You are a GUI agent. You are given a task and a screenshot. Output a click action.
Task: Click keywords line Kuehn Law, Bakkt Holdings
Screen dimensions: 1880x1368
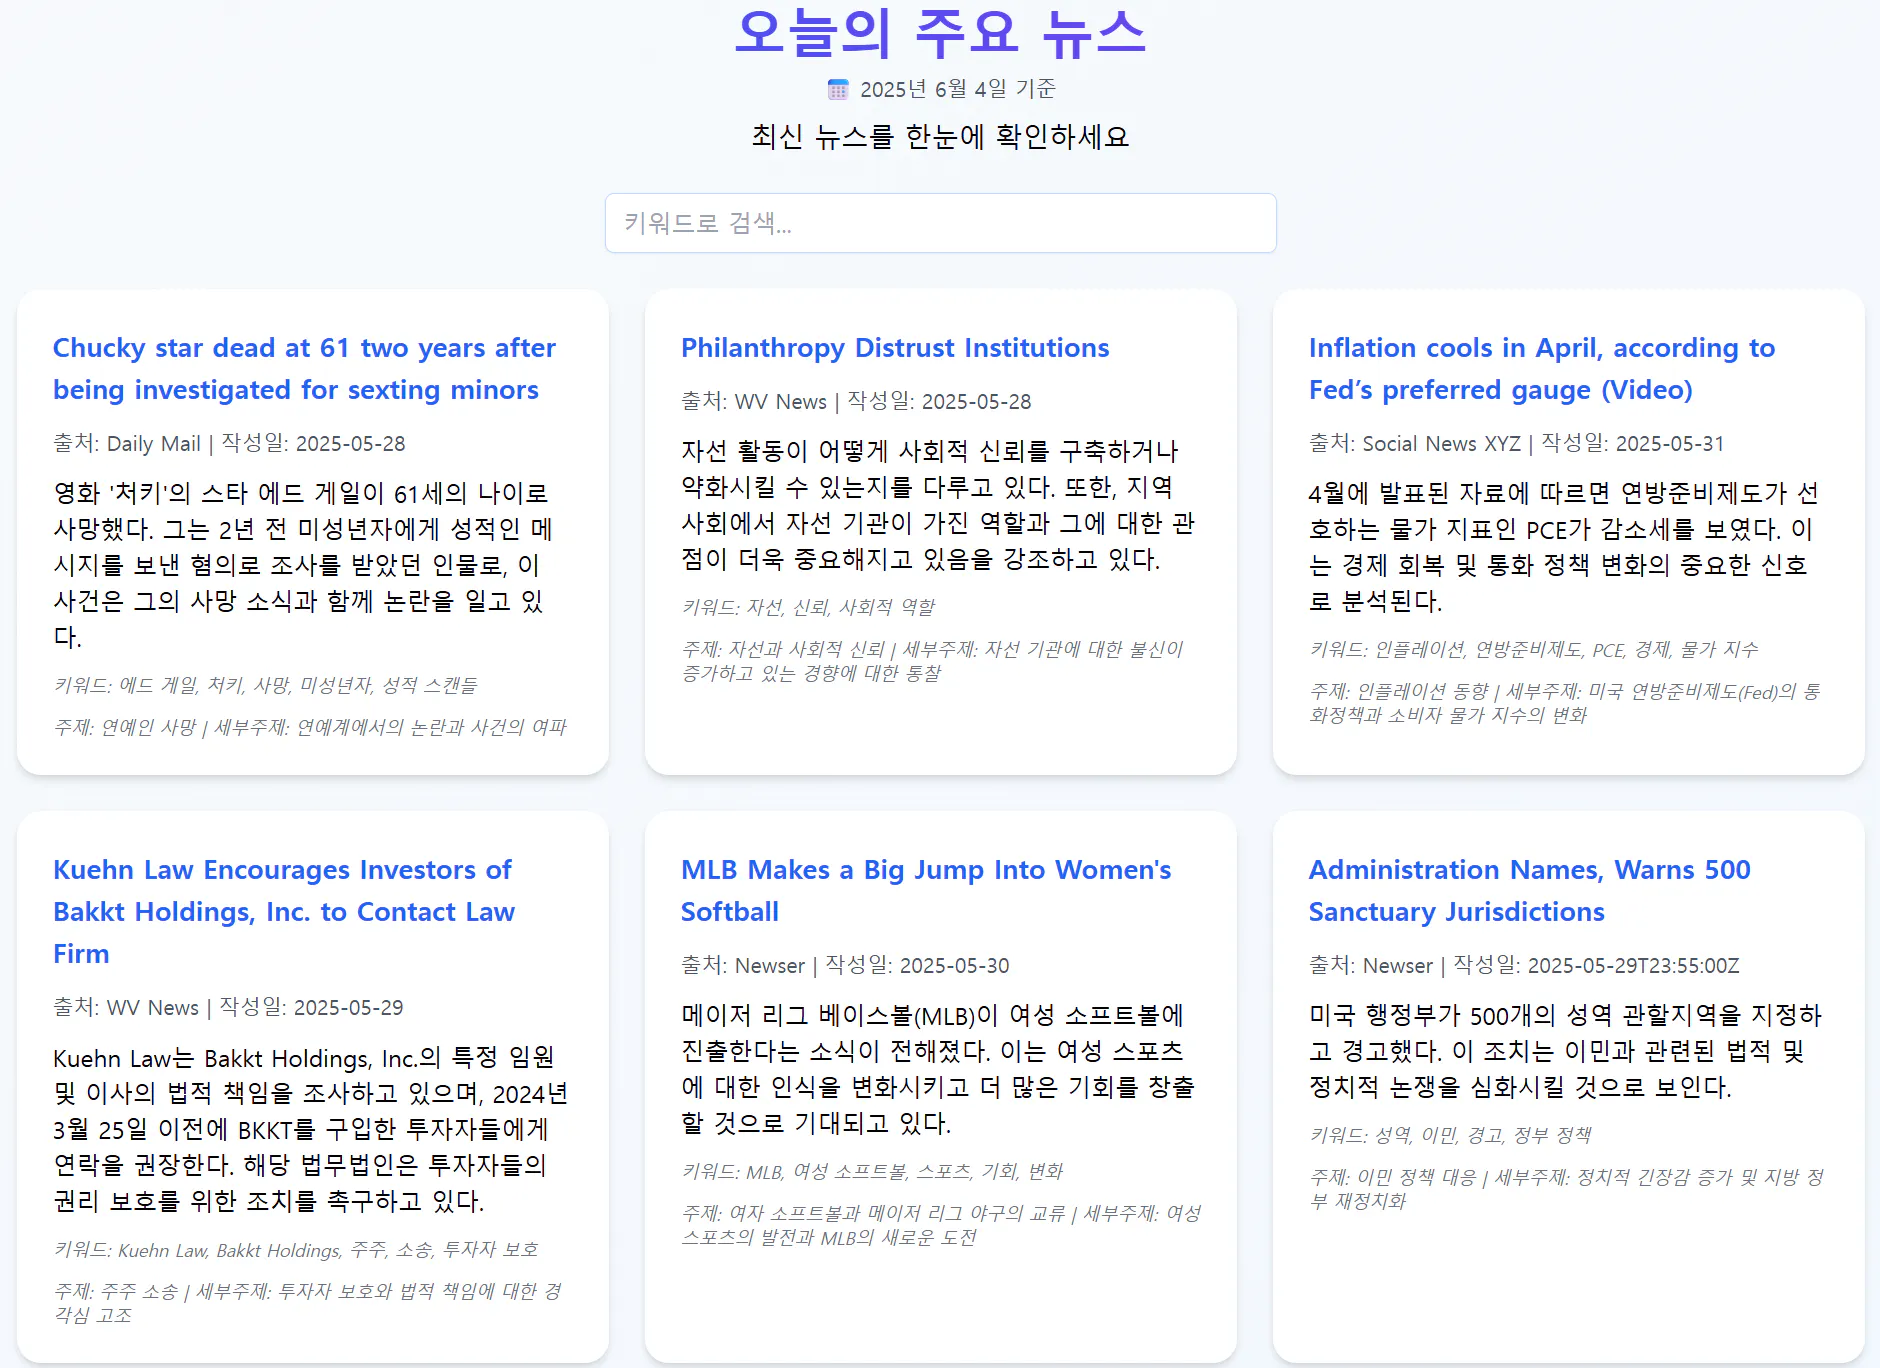(296, 1249)
